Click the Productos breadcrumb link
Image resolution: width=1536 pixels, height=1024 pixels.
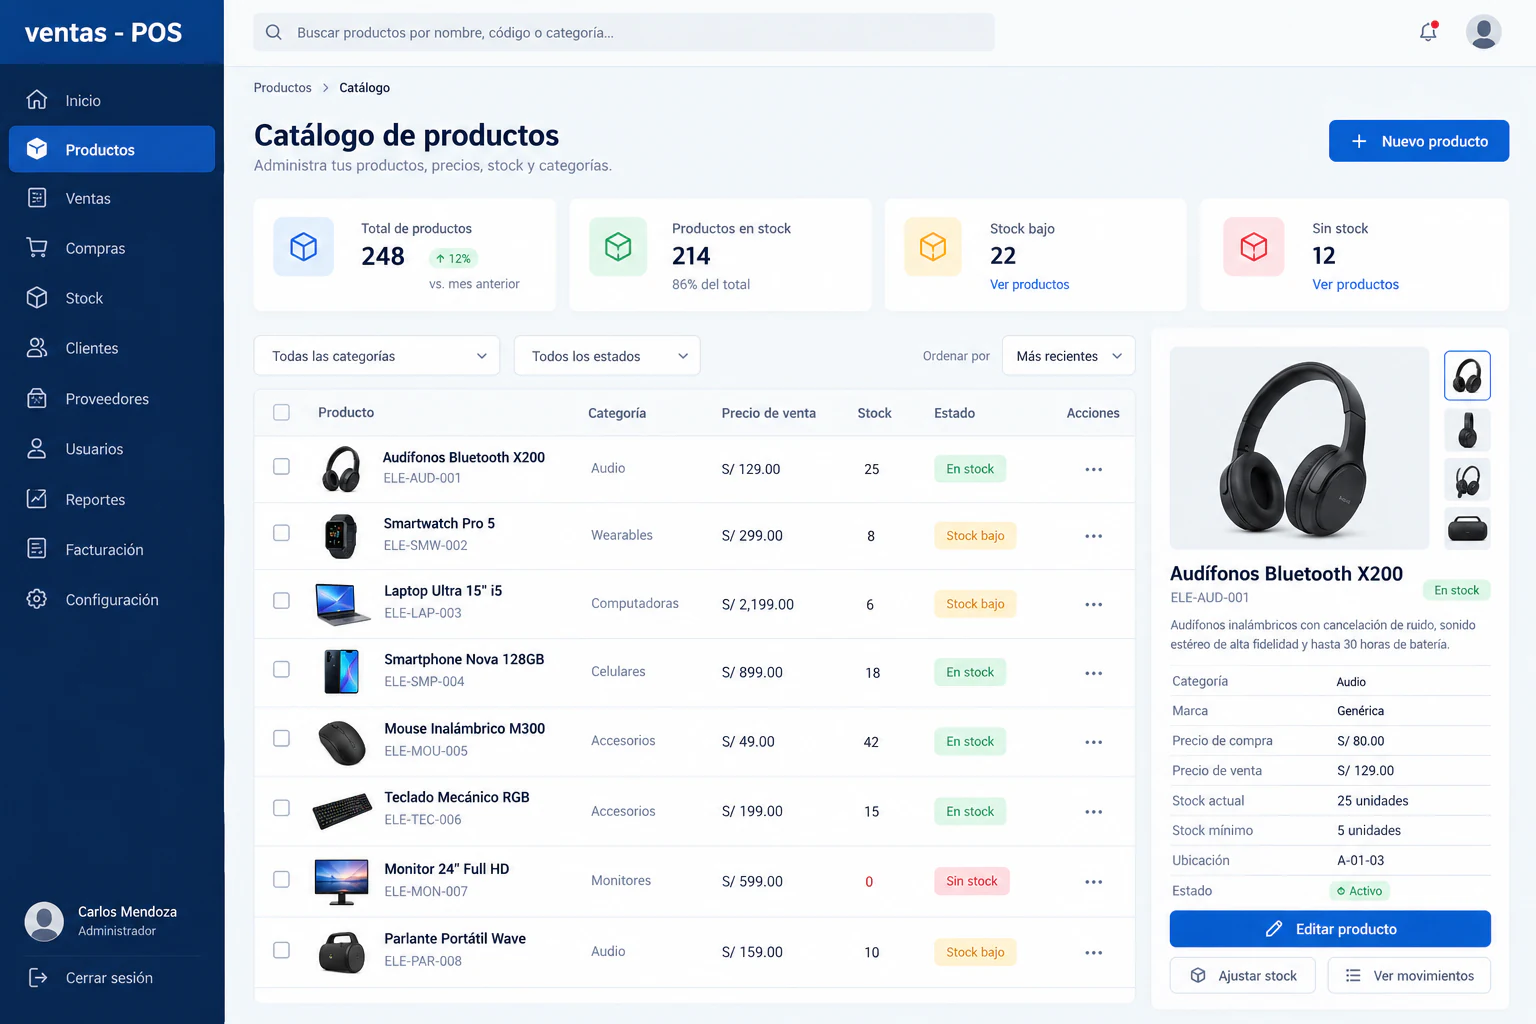coord(283,88)
